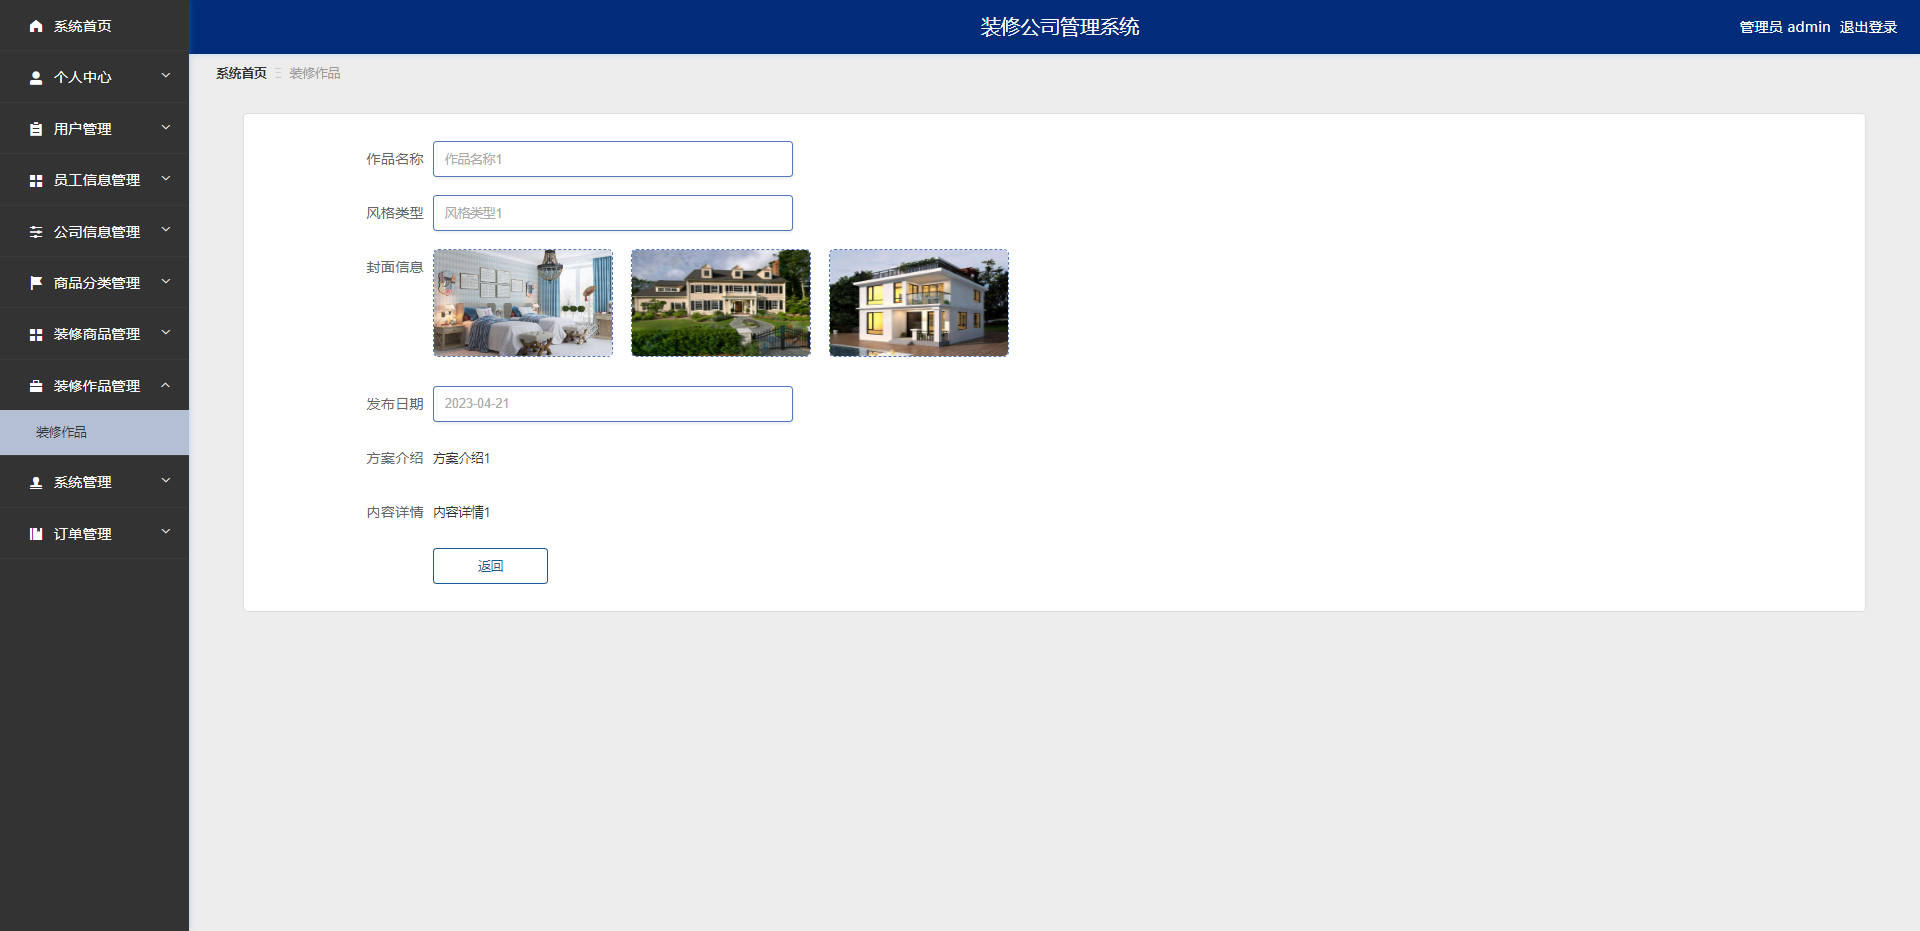The height and width of the screenshot is (931, 1920).
Task: Click the sliders icon beside 公司信息管理
Action: [36, 232]
